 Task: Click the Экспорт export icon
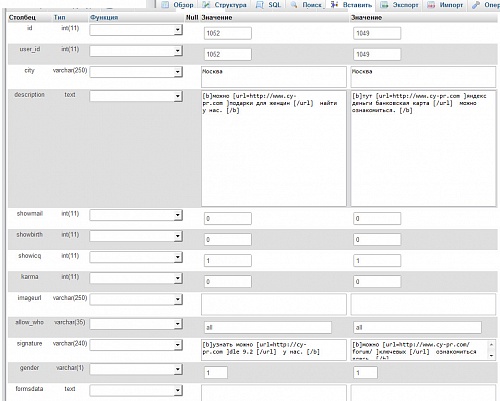pyautogui.click(x=384, y=5)
